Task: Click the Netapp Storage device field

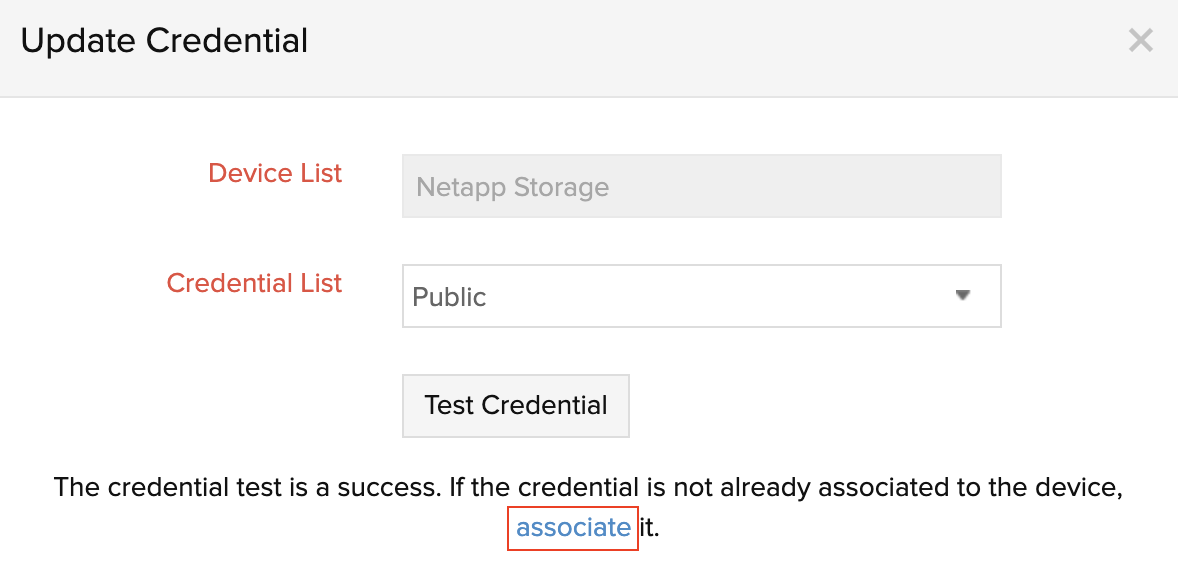Action: [x=700, y=186]
